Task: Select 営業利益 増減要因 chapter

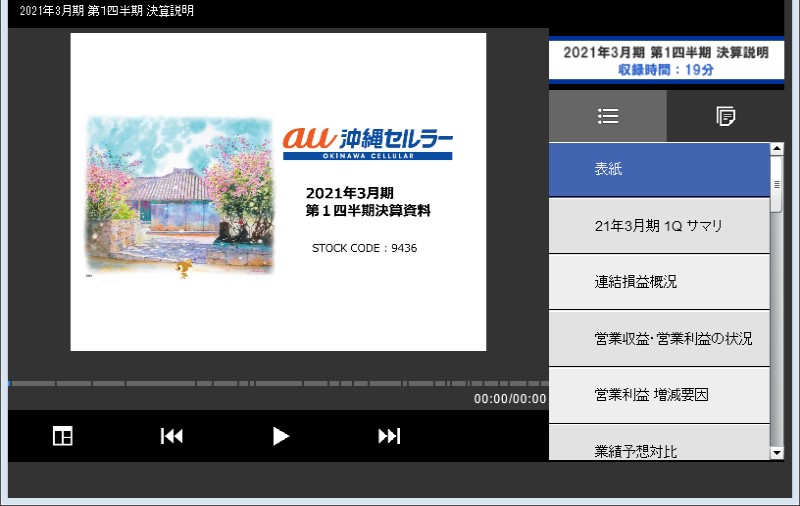Action: (x=659, y=395)
